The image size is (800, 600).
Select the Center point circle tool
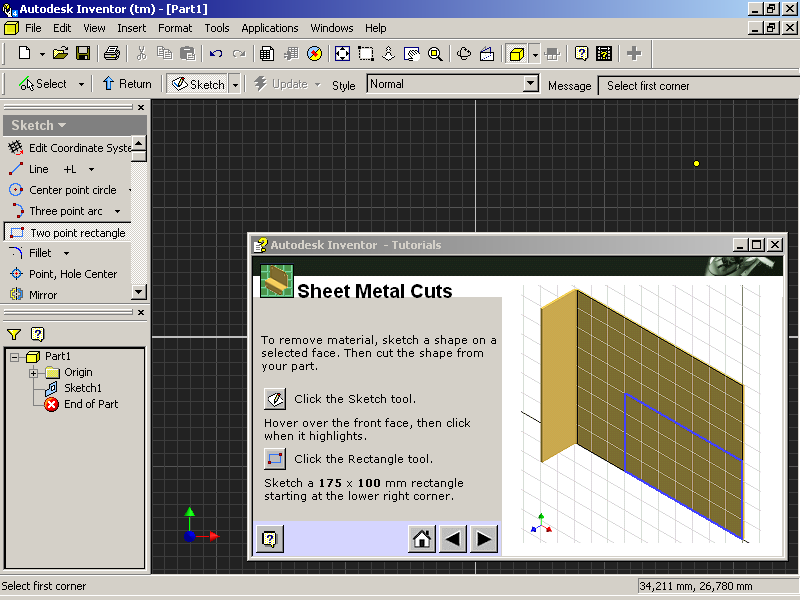coord(63,190)
